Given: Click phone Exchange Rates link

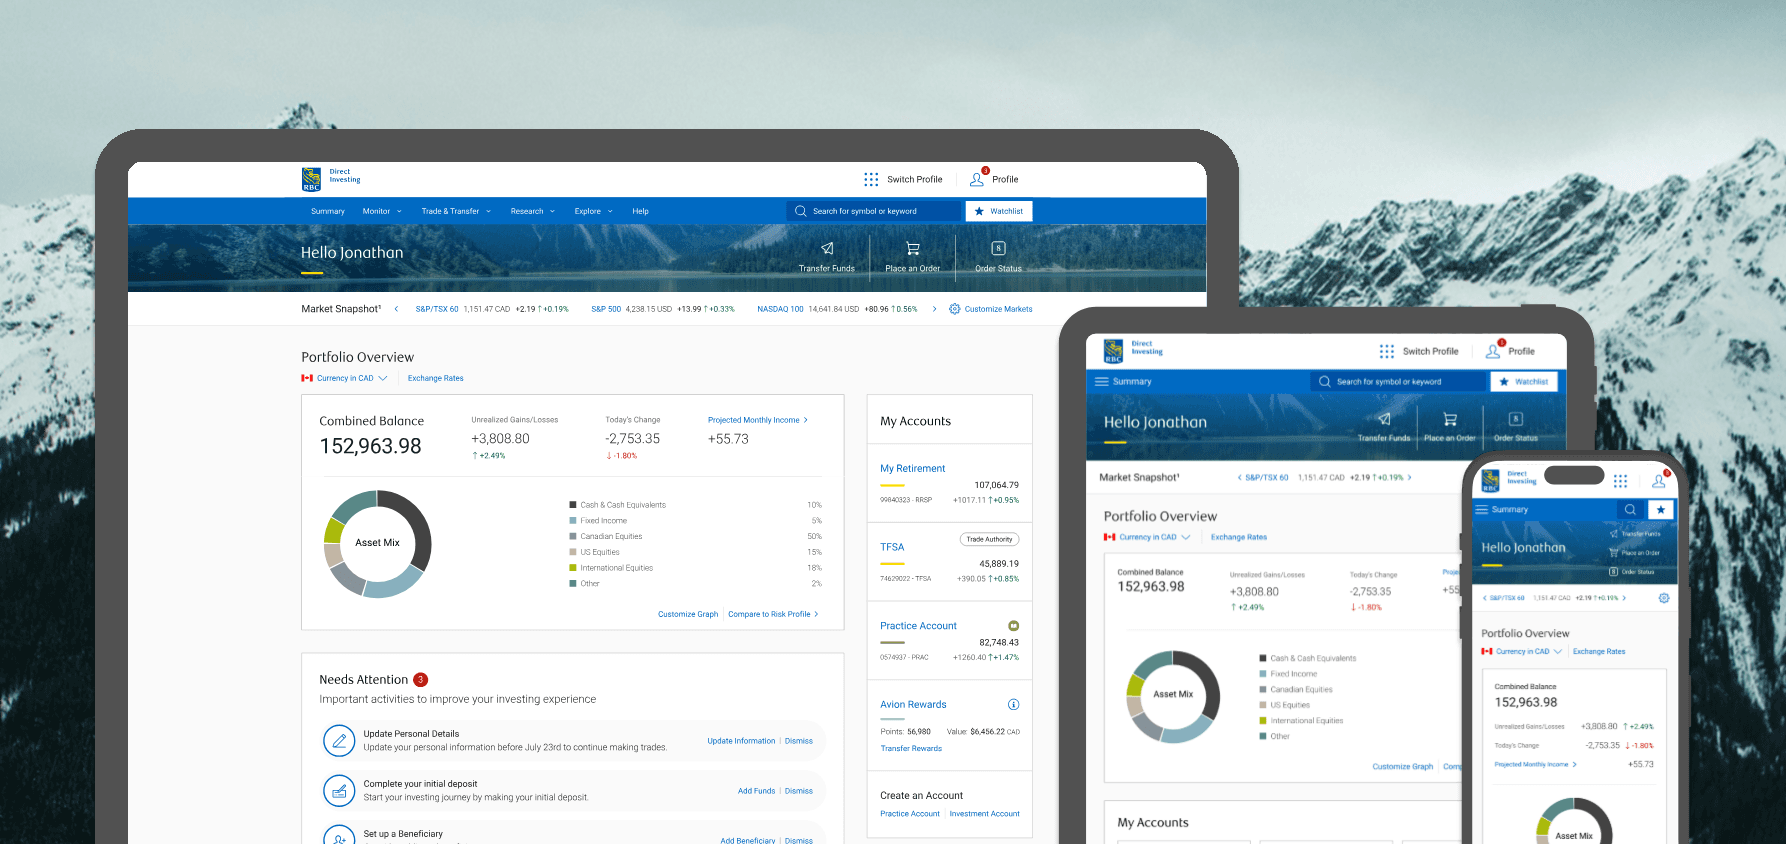Looking at the screenshot, I should (x=1599, y=651).
